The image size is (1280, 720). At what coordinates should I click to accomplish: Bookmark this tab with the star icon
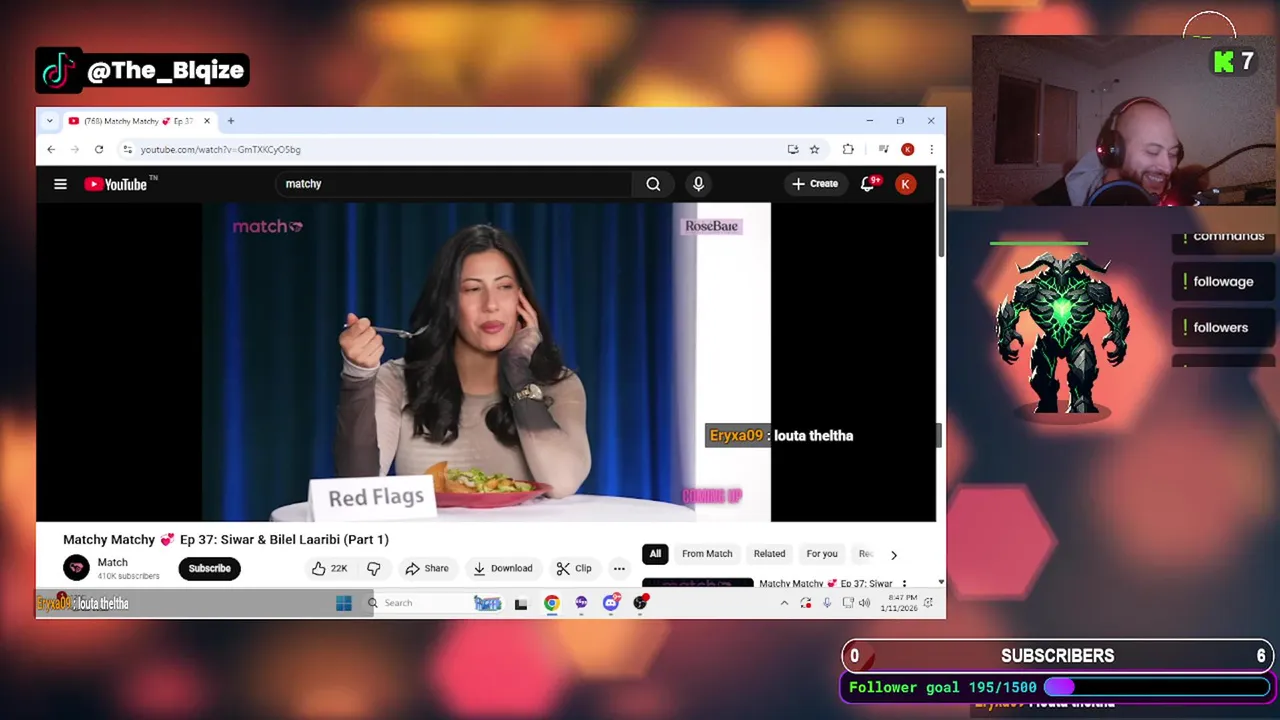[814, 149]
